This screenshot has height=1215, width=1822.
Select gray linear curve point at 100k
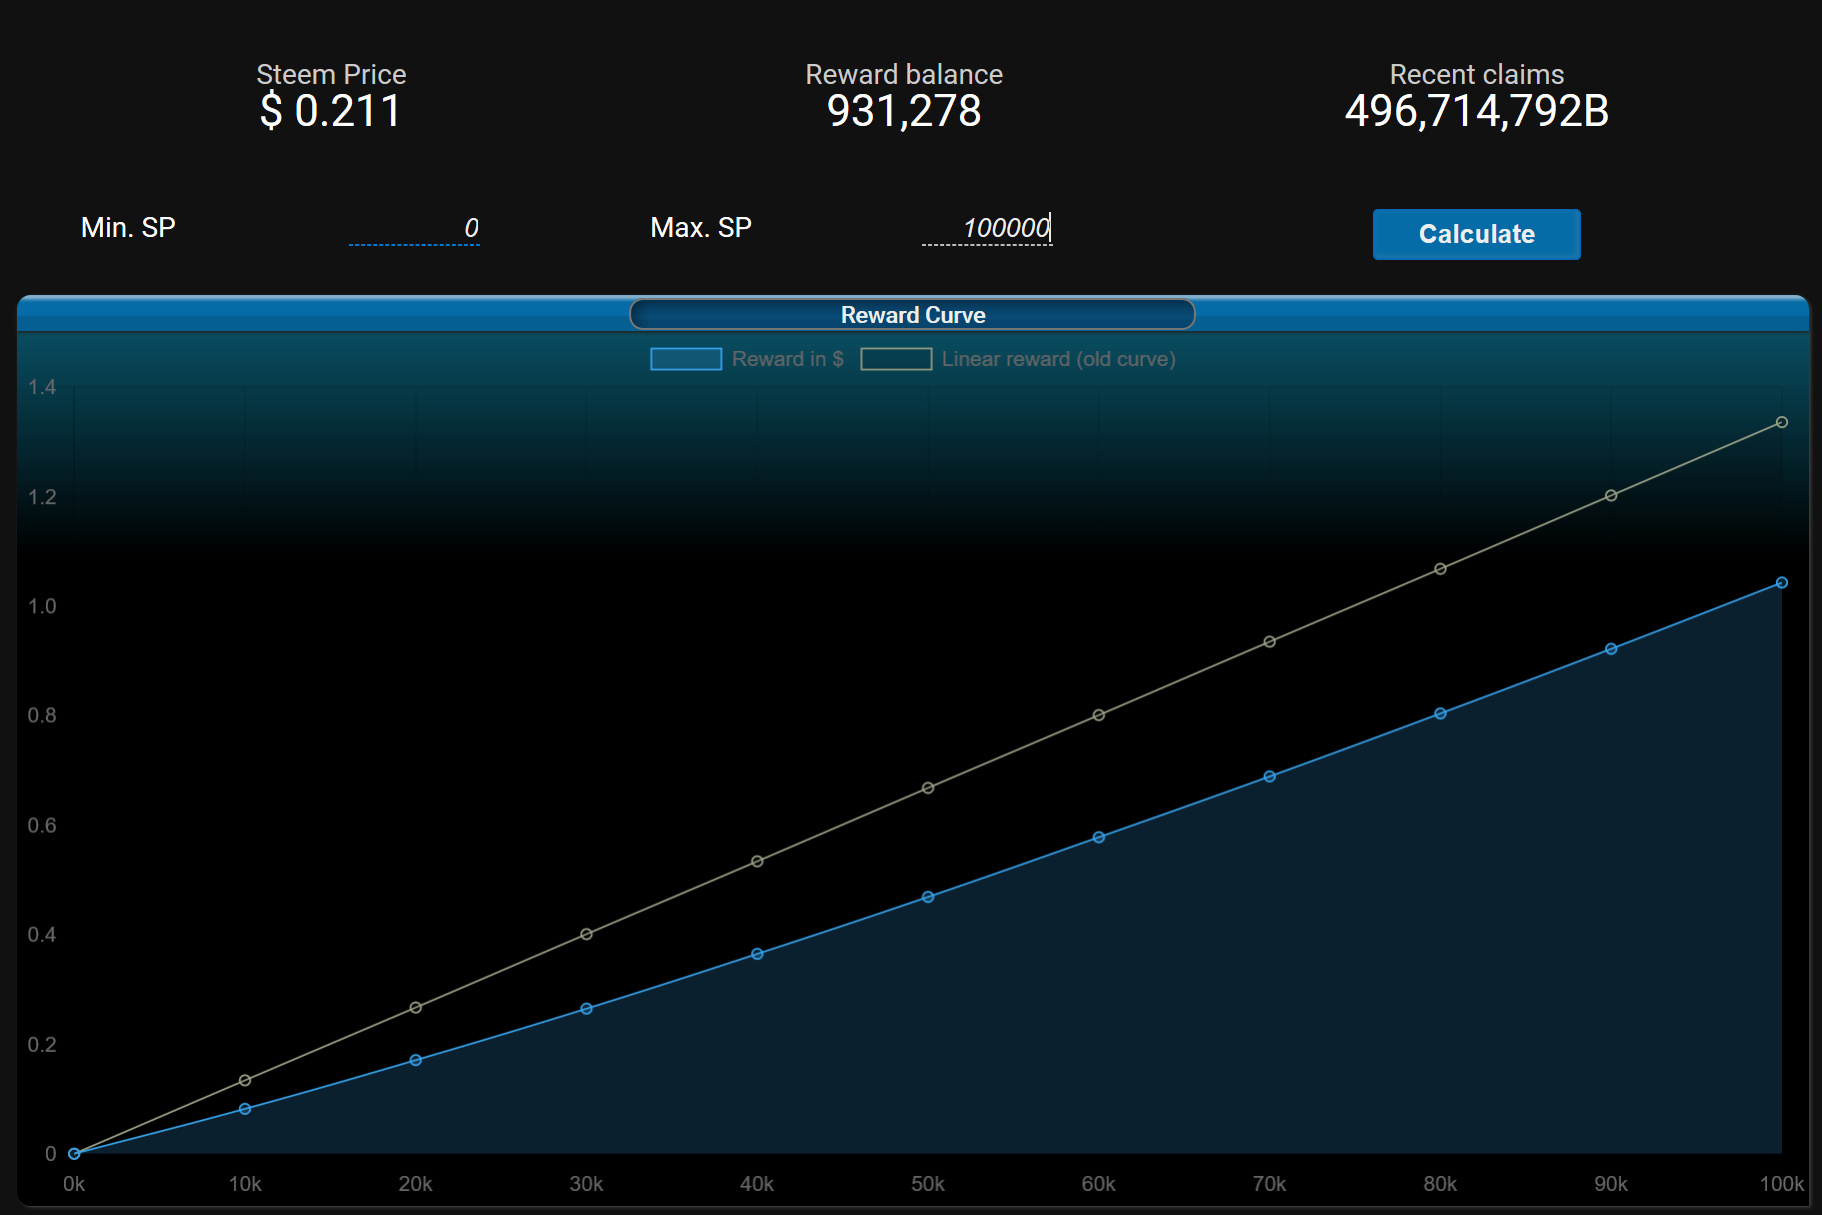pos(1781,422)
